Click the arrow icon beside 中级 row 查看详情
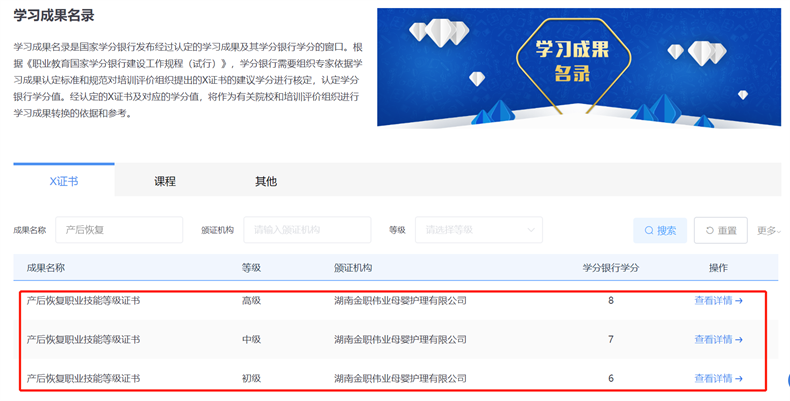 pos(739,339)
